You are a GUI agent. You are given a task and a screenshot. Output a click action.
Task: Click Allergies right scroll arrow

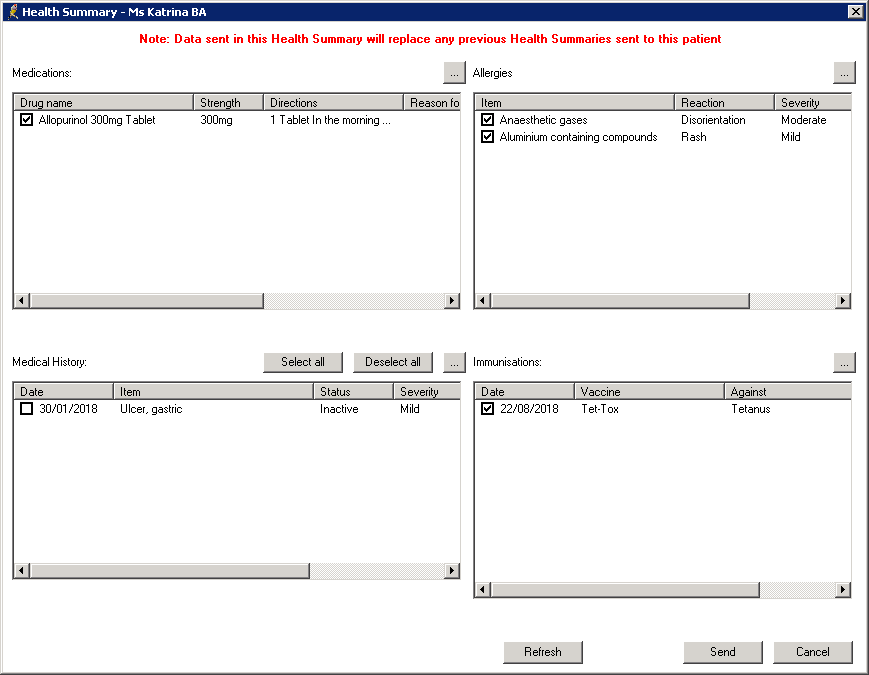(x=842, y=301)
